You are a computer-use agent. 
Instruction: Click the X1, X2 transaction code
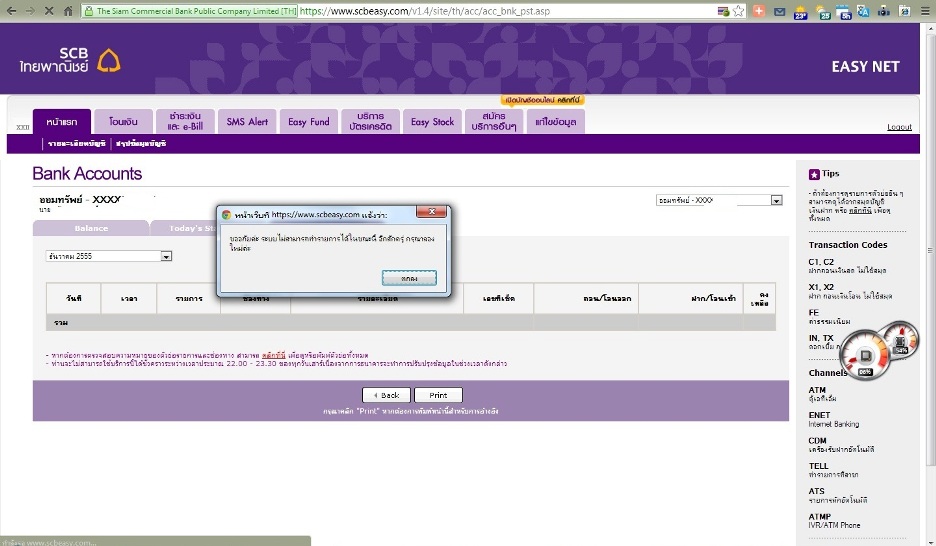click(850, 291)
